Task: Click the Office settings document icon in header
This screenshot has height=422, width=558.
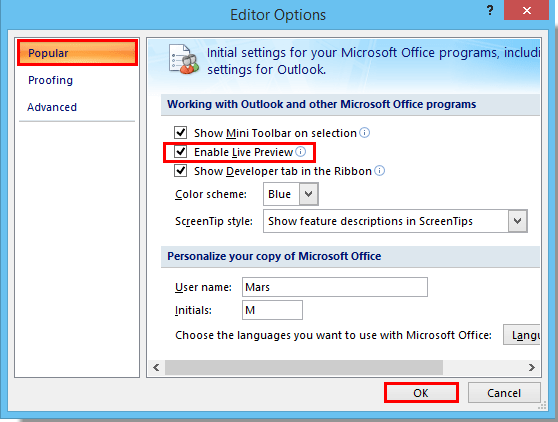Action: (184, 59)
